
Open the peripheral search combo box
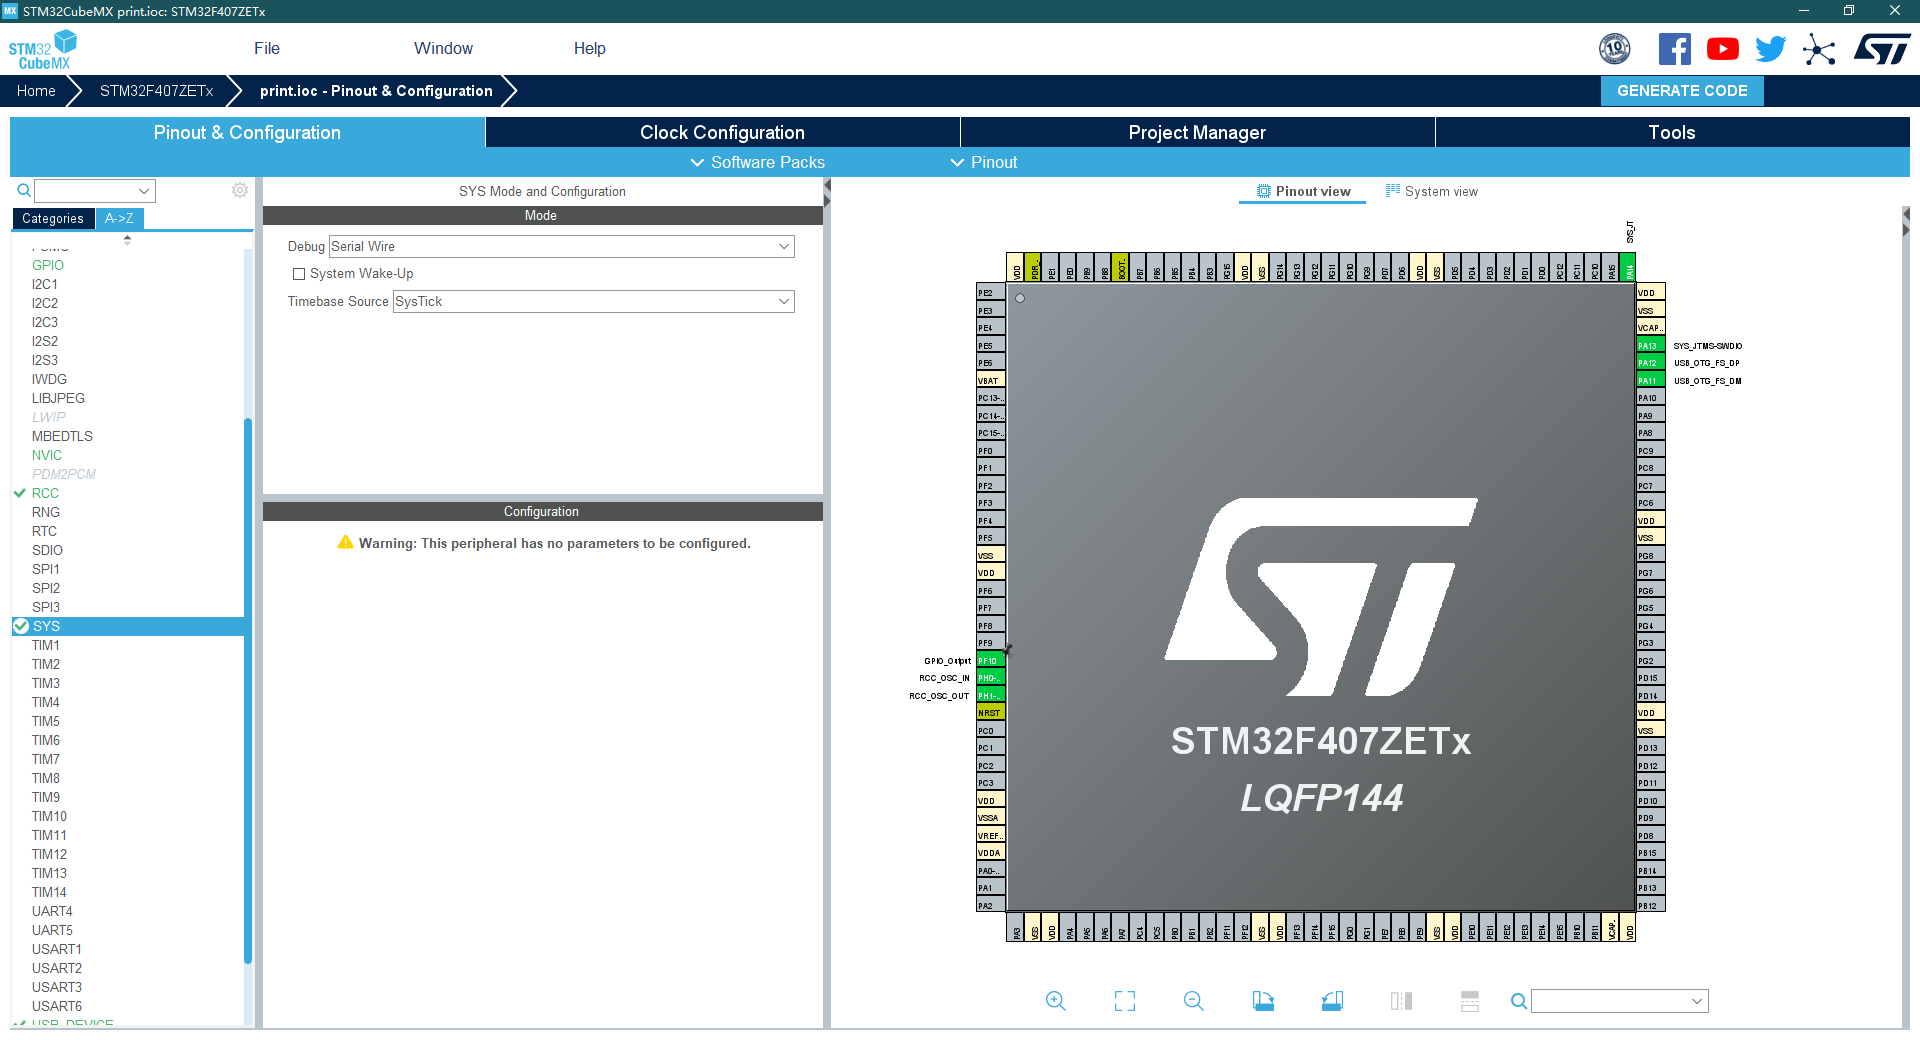(95, 190)
